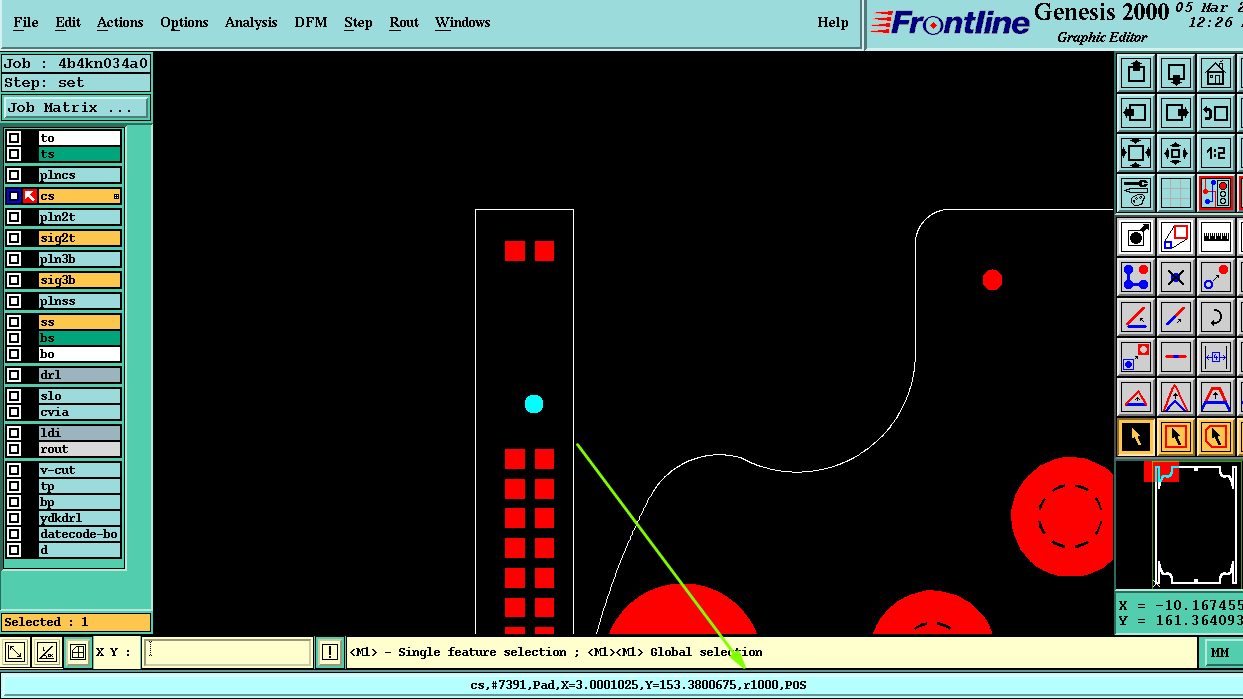The height and width of the screenshot is (699, 1243).
Task: Select the horizontal dimension arrows tool icon
Action: coord(1216,357)
